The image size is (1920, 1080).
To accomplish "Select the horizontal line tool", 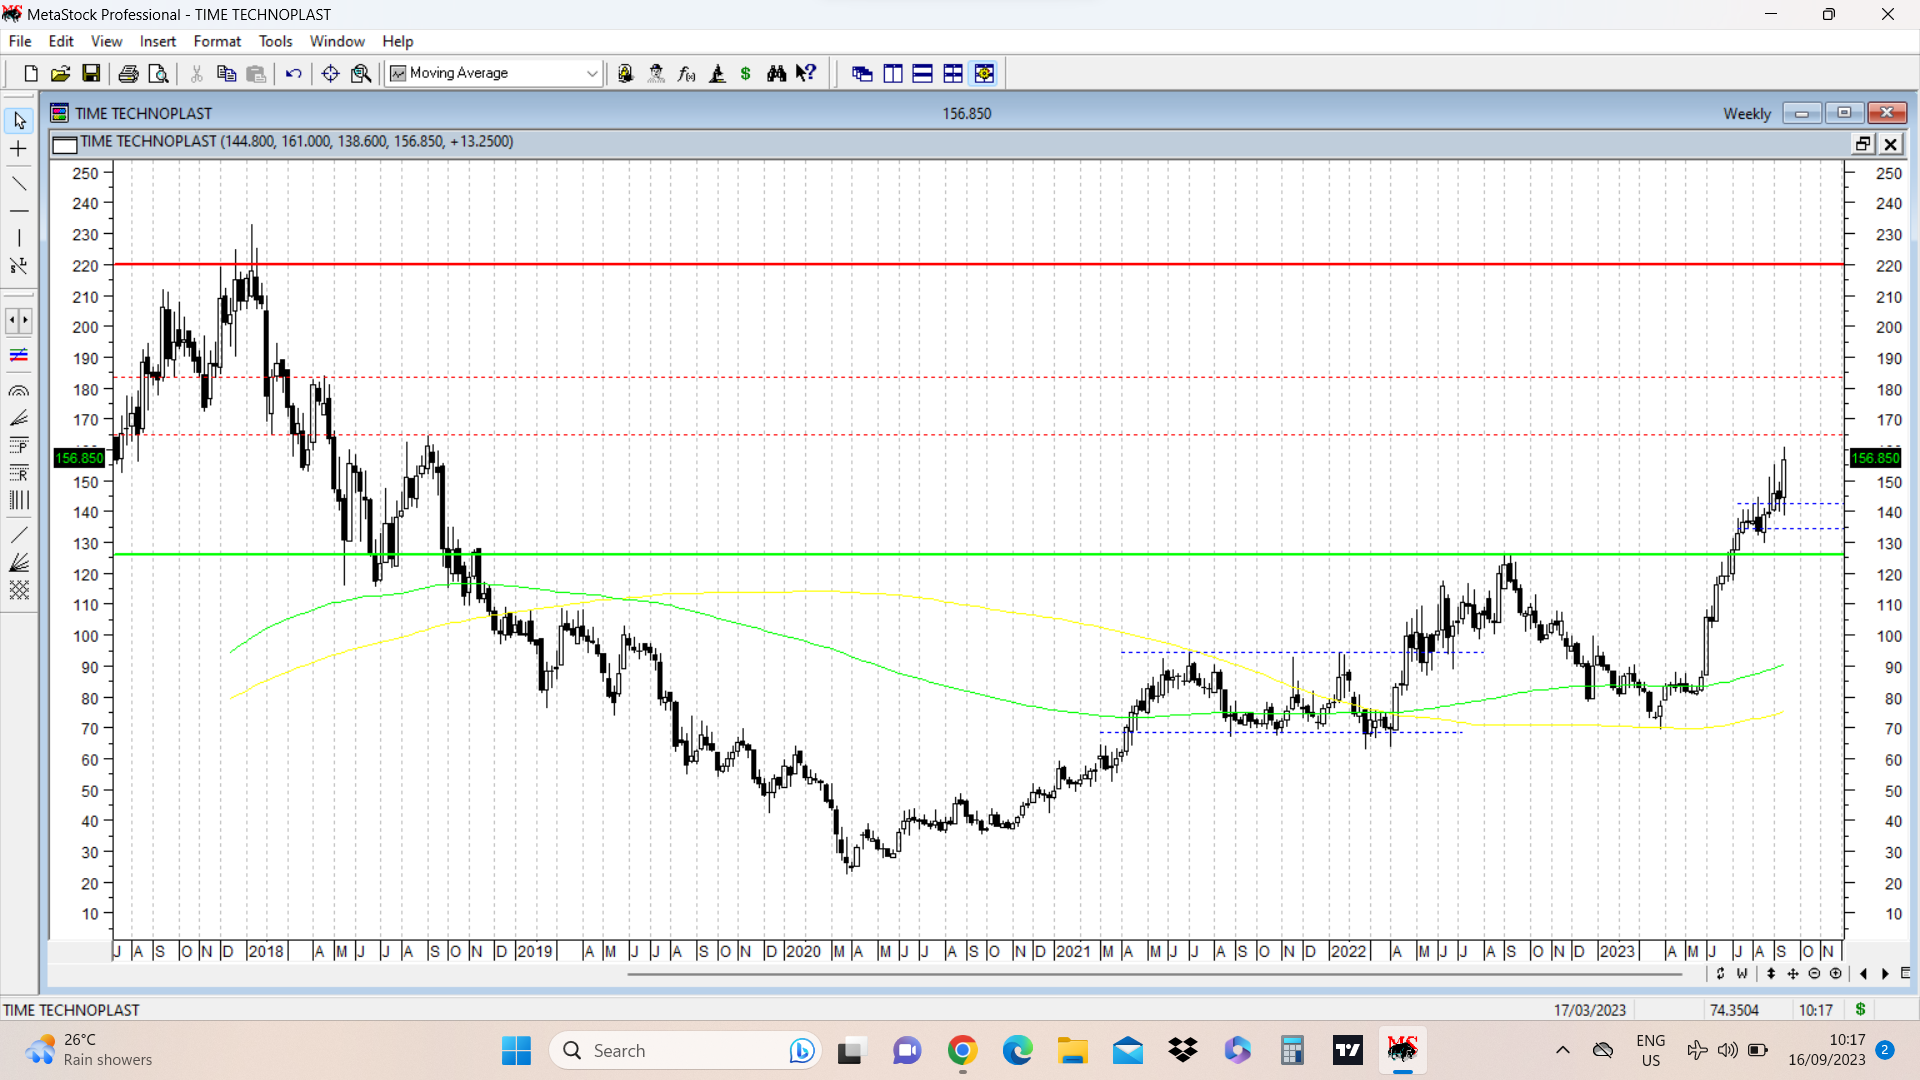I will tap(19, 211).
